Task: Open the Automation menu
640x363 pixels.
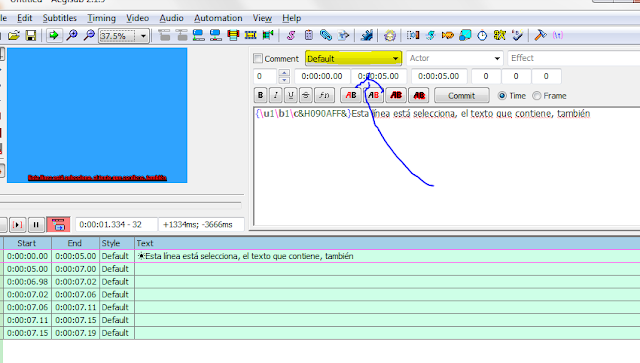Action: coord(218,18)
